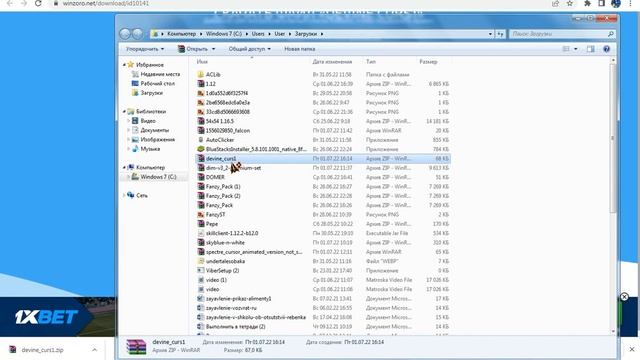Click the Explorer back navigation arrow

125,34
